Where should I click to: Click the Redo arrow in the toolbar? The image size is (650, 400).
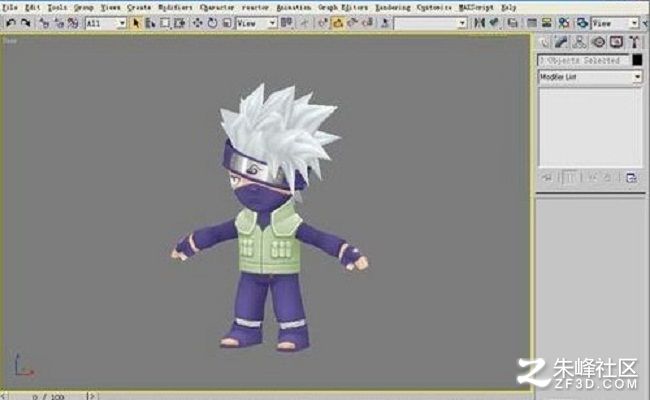pyautogui.click(x=26, y=23)
